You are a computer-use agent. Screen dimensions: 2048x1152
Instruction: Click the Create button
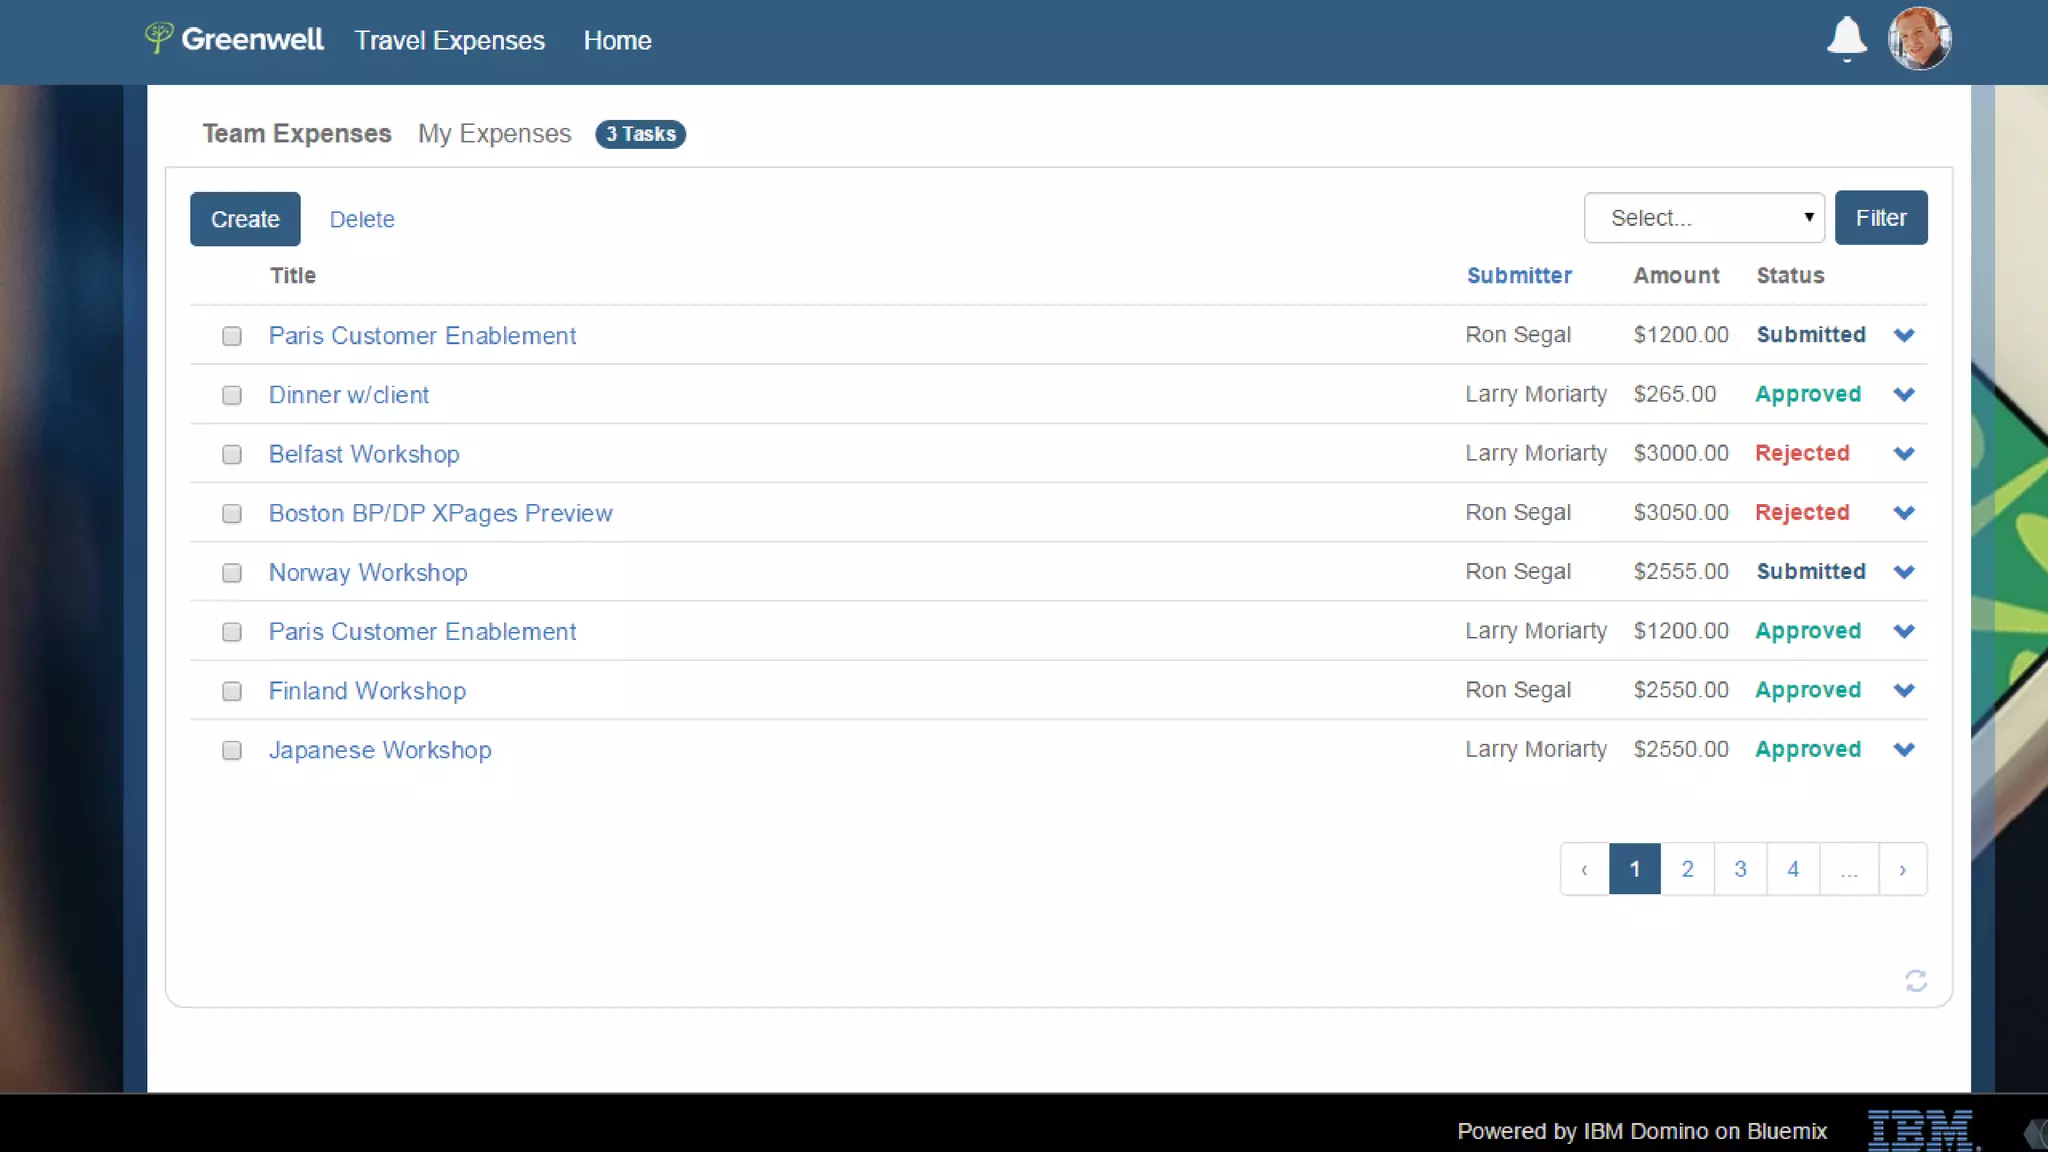[x=245, y=218]
